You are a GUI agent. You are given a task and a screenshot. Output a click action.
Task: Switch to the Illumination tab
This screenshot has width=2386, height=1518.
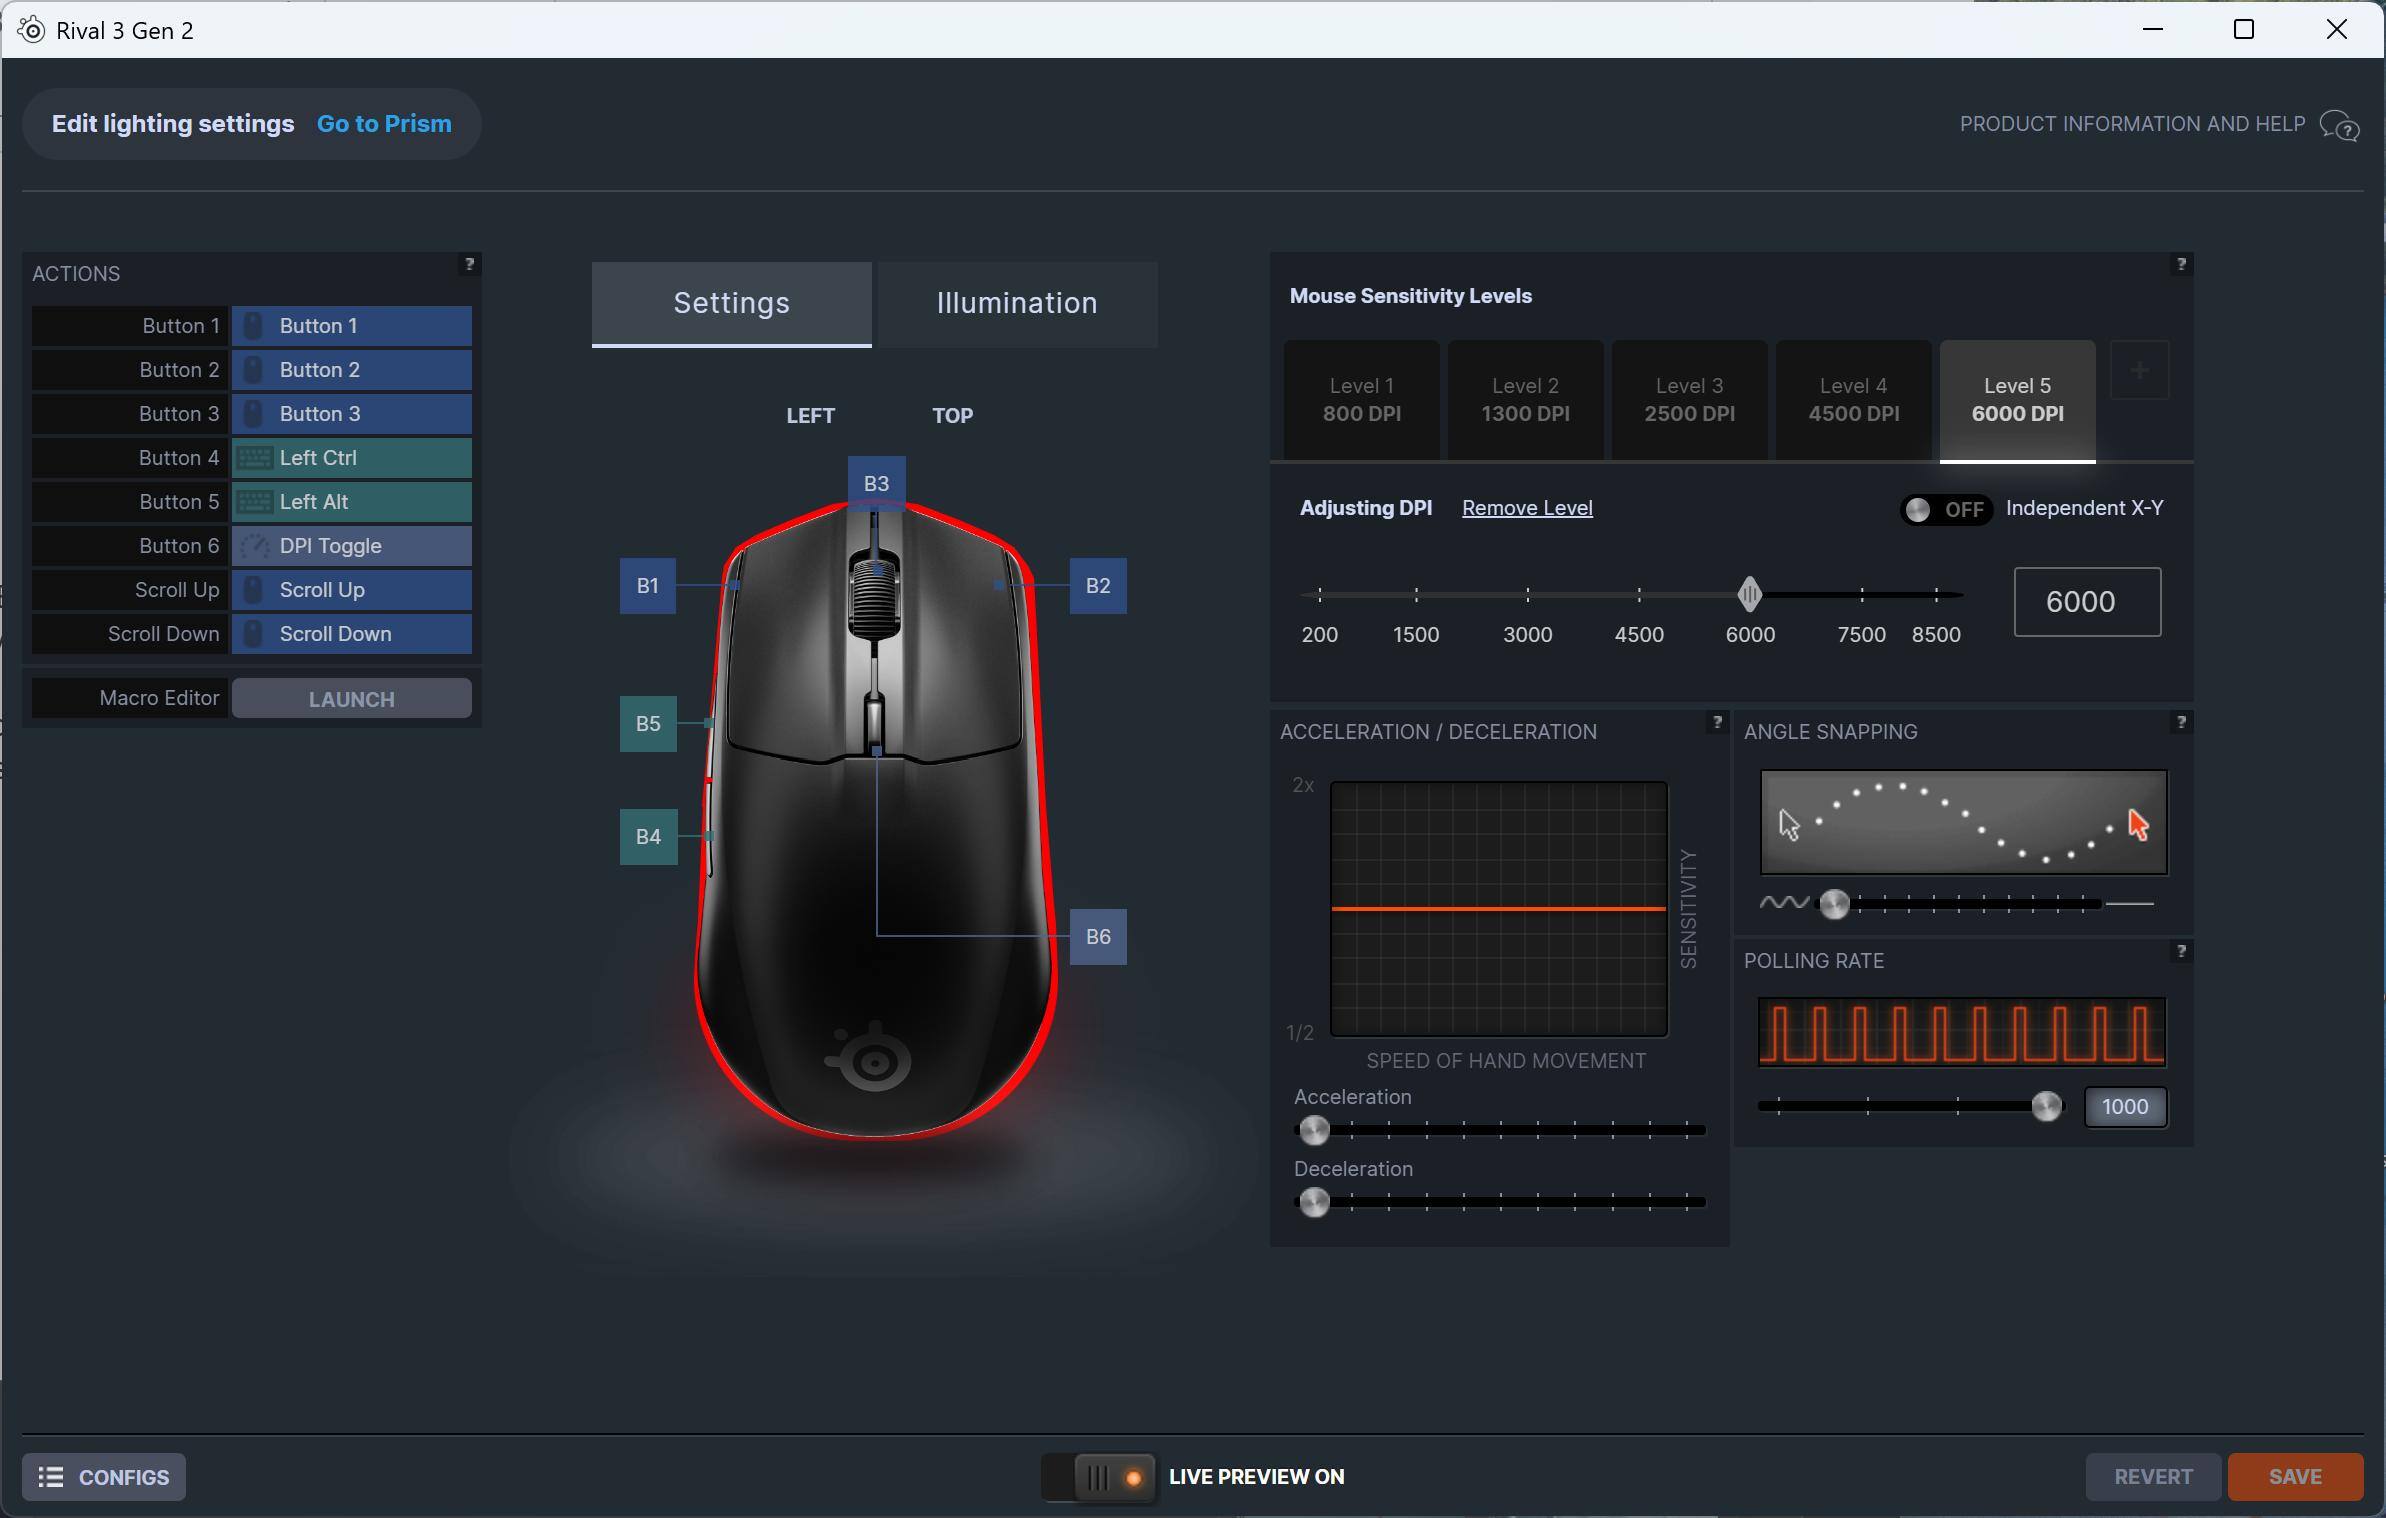point(1016,304)
